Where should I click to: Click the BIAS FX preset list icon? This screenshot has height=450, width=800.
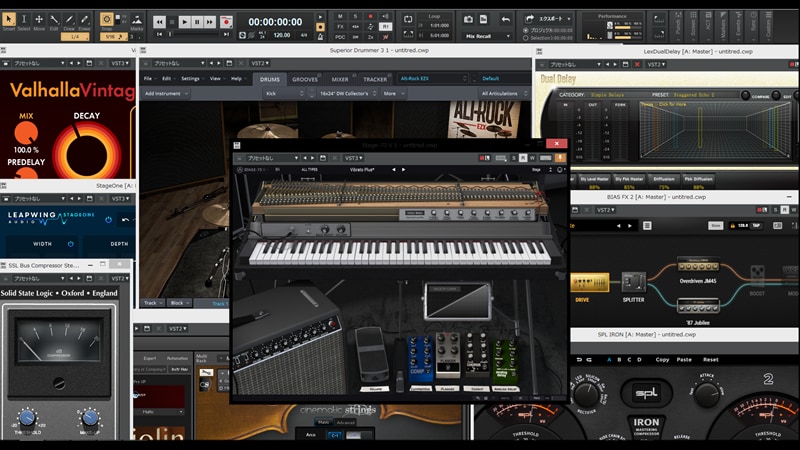(647, 226)
